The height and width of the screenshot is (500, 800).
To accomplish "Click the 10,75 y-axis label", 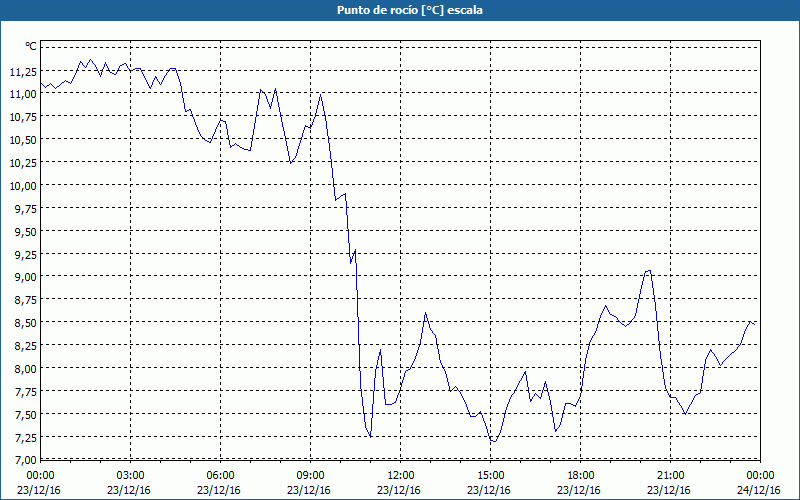I will coord(23,117).
